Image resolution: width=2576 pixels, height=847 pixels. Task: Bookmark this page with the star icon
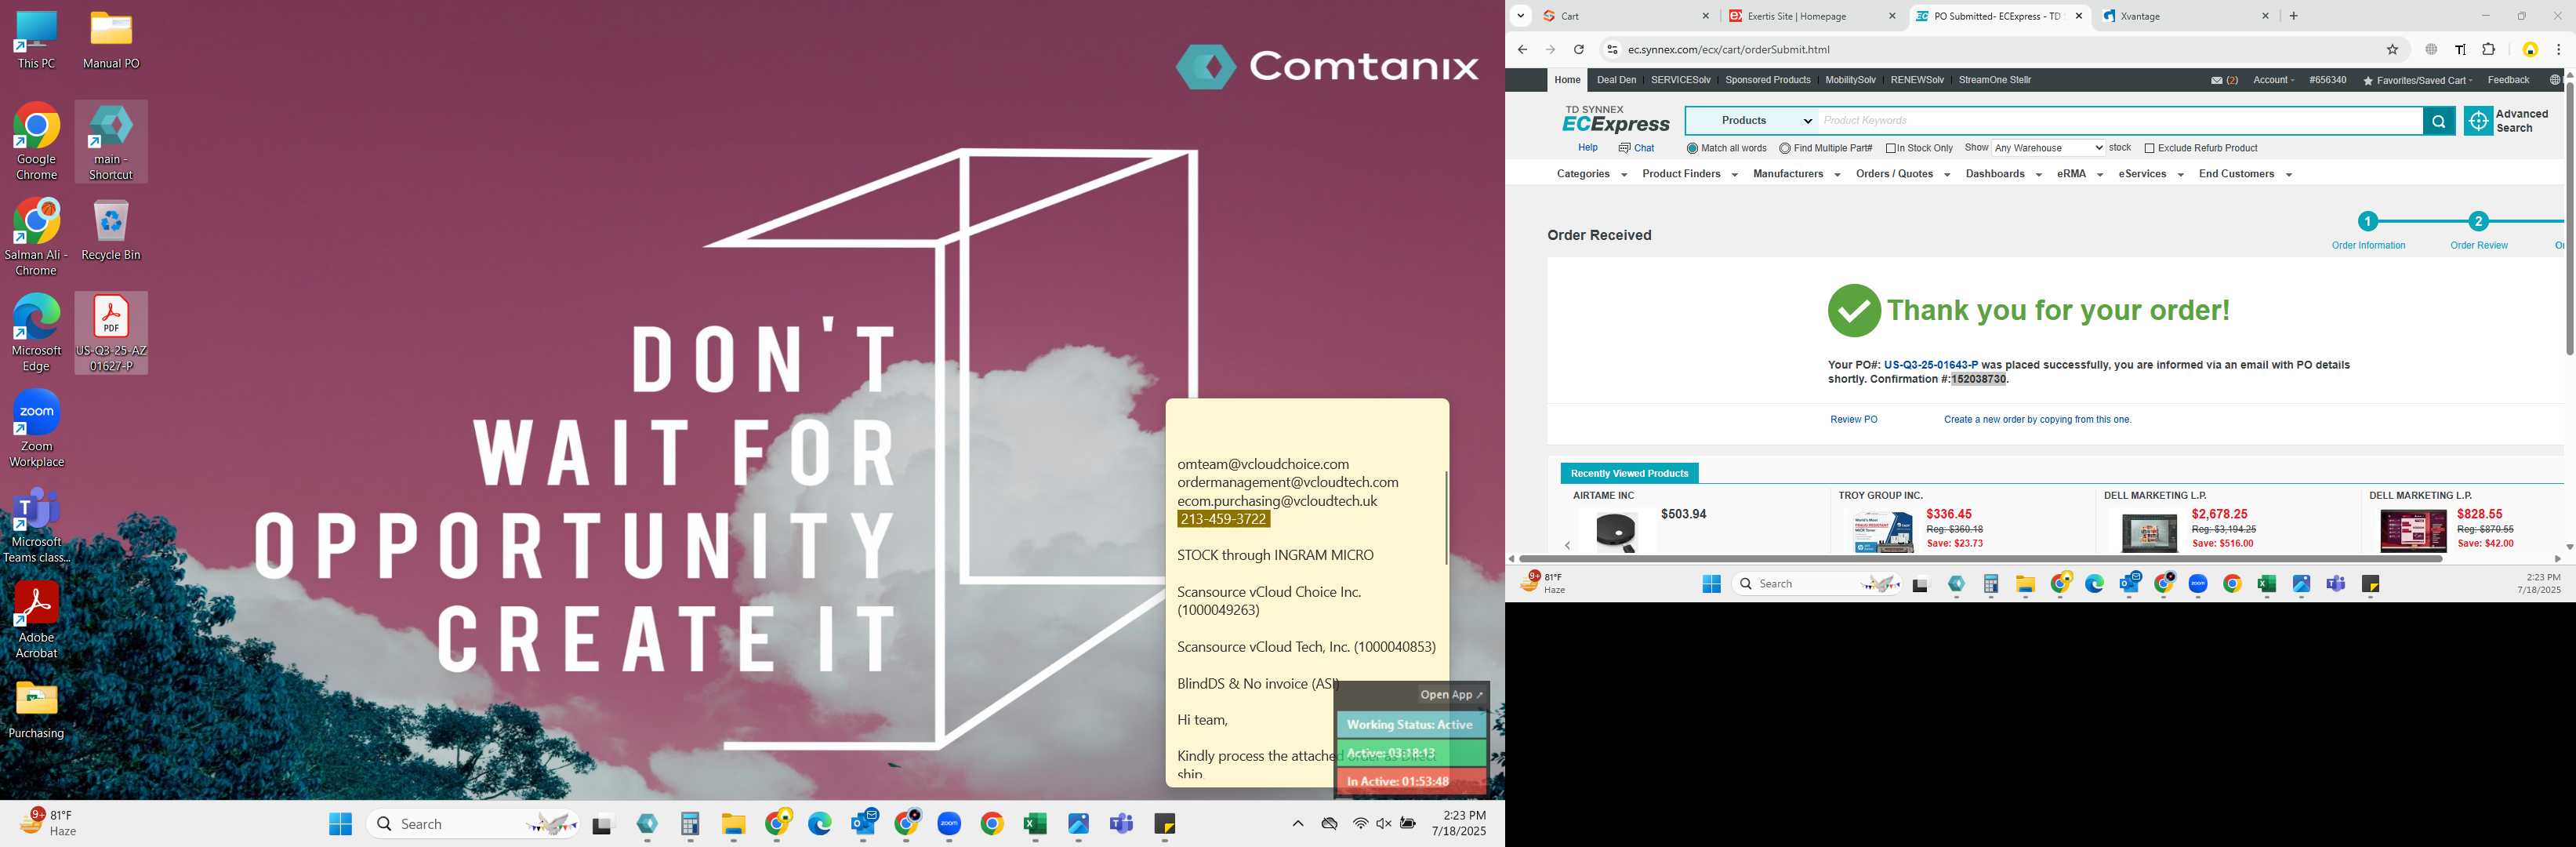pyautogui.click(x=2392, y=49)
